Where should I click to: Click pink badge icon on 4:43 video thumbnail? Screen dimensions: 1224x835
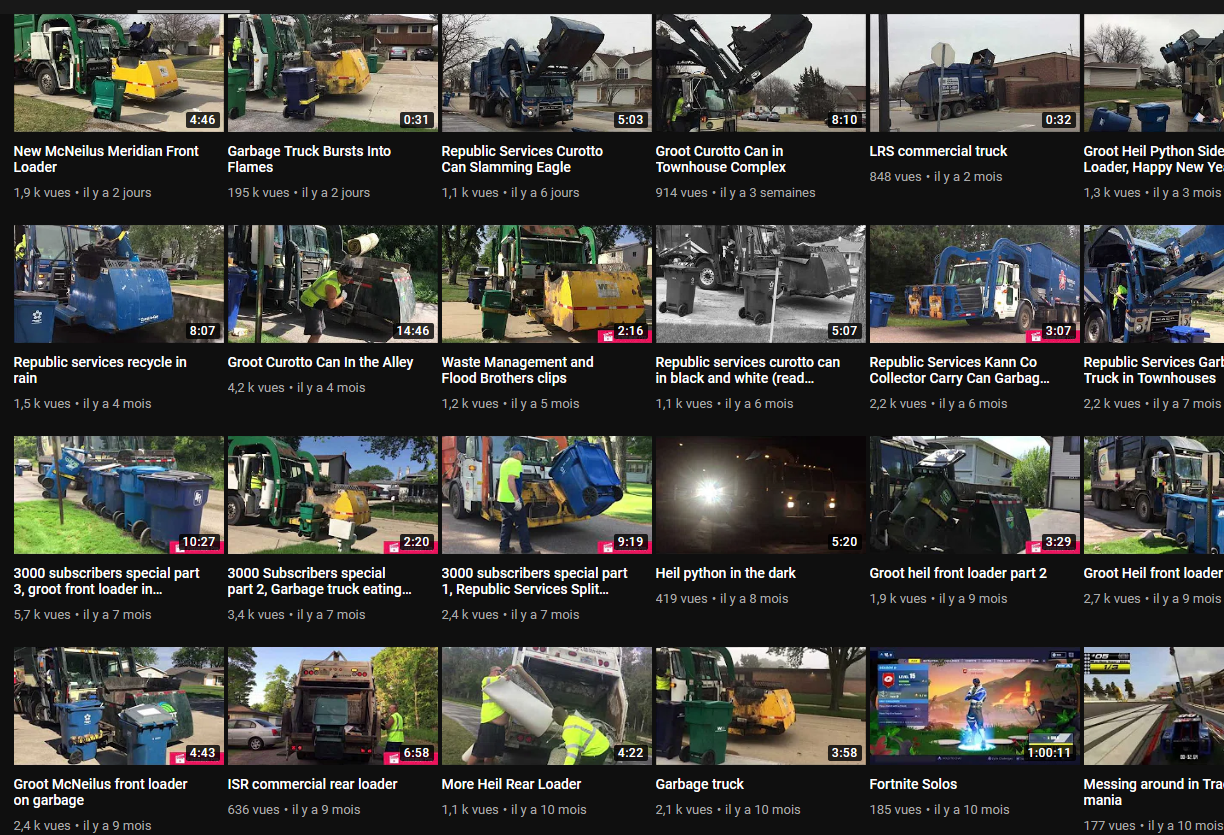[178, 754]
